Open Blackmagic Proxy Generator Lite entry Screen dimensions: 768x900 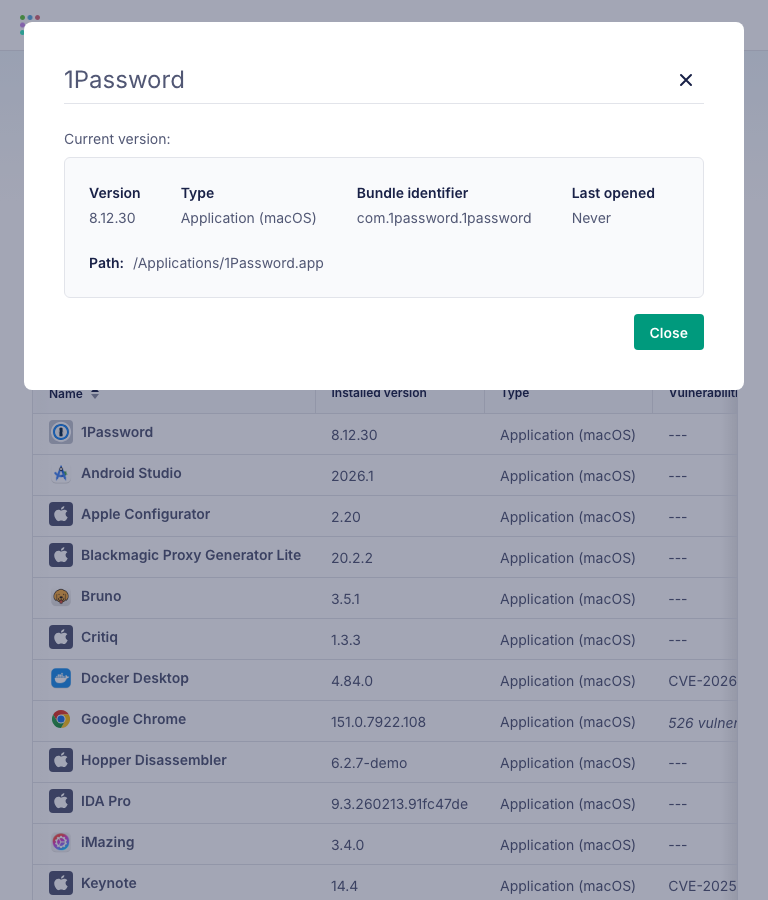tap(191, 555)
